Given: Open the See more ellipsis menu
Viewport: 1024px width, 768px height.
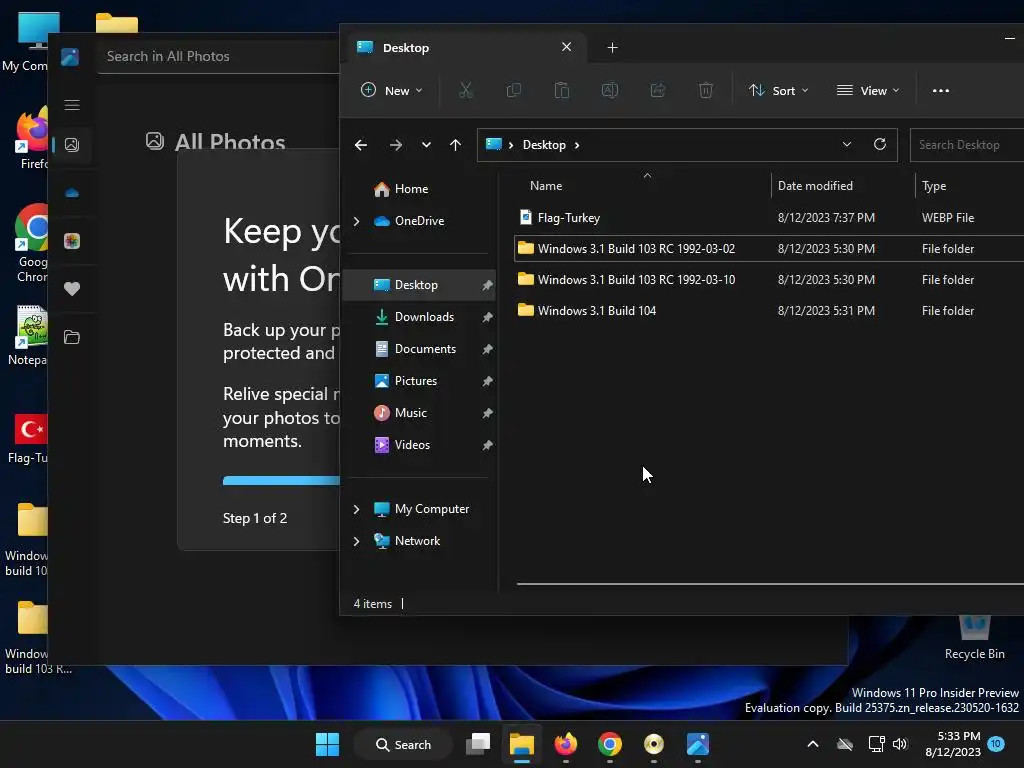Looking at the screenshot, I should [x=940, y=91].
